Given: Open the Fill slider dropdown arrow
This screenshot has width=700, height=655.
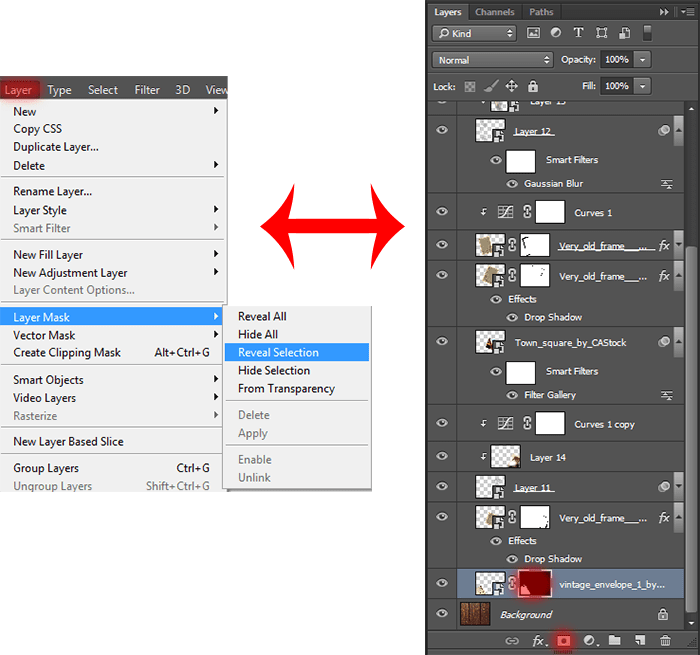Looking at the screenshot, I should click(642, 86).
